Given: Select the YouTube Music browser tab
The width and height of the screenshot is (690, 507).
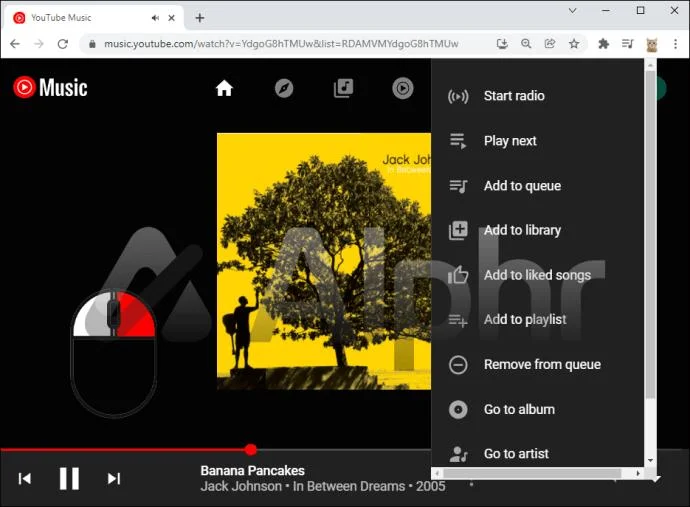Looking at the screenshot, I should pyautogui.click(x=92, y=18).
